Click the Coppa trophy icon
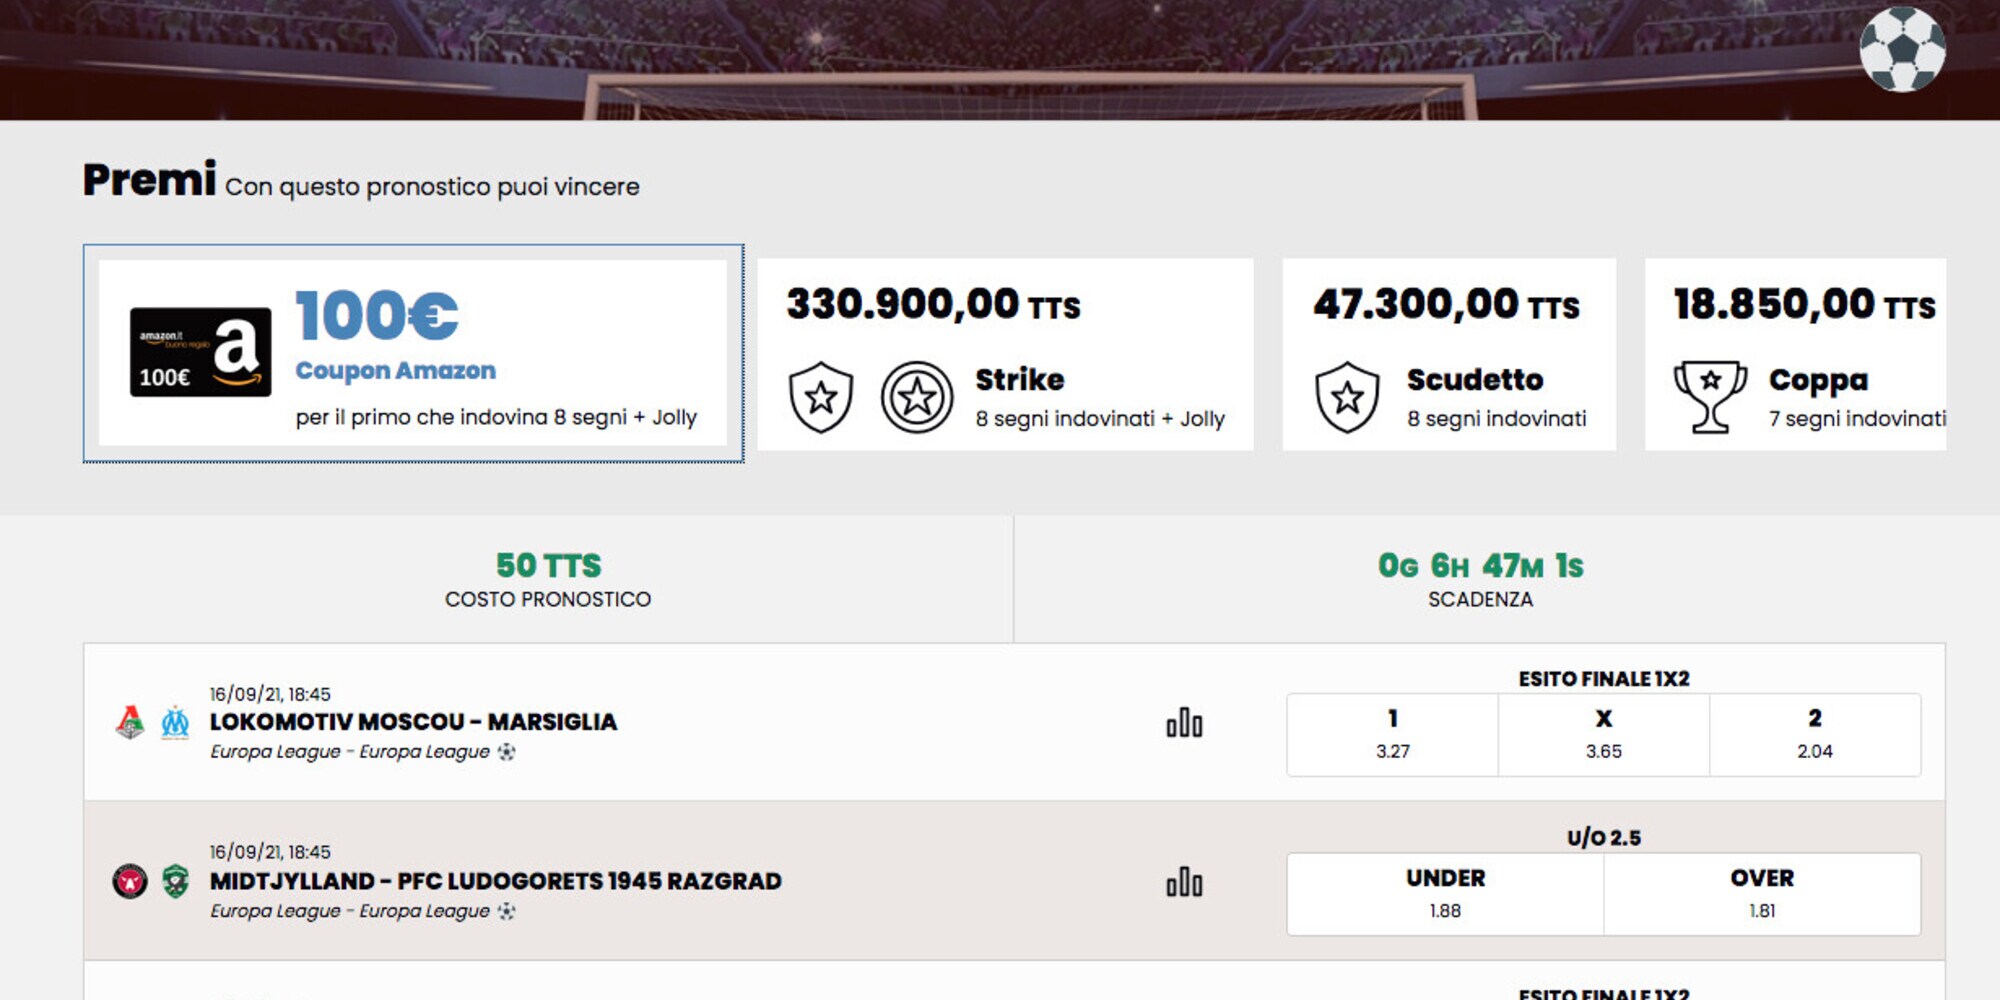The width and height of the screenshot is (2000, 1000). point(1710,397)
